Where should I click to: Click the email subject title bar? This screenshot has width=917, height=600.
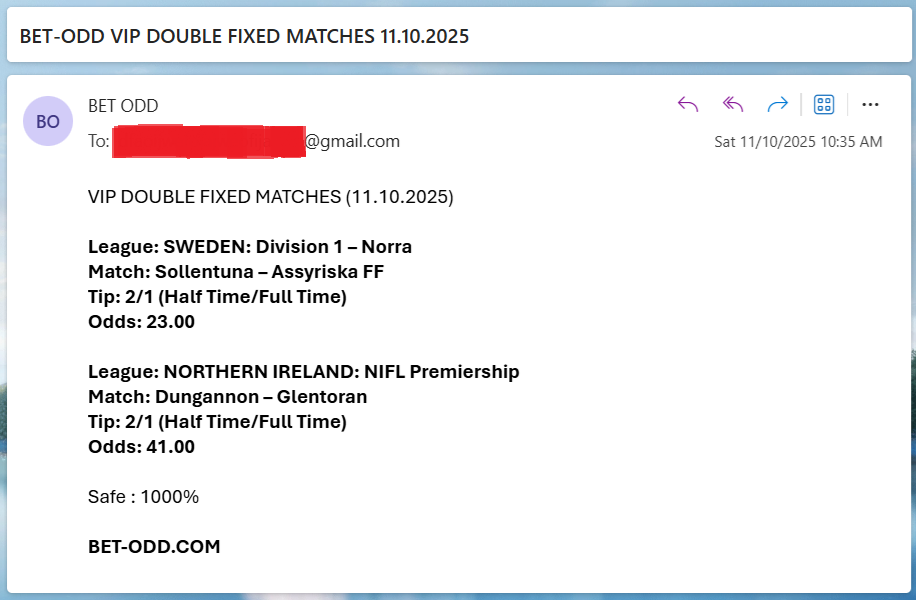245,37
